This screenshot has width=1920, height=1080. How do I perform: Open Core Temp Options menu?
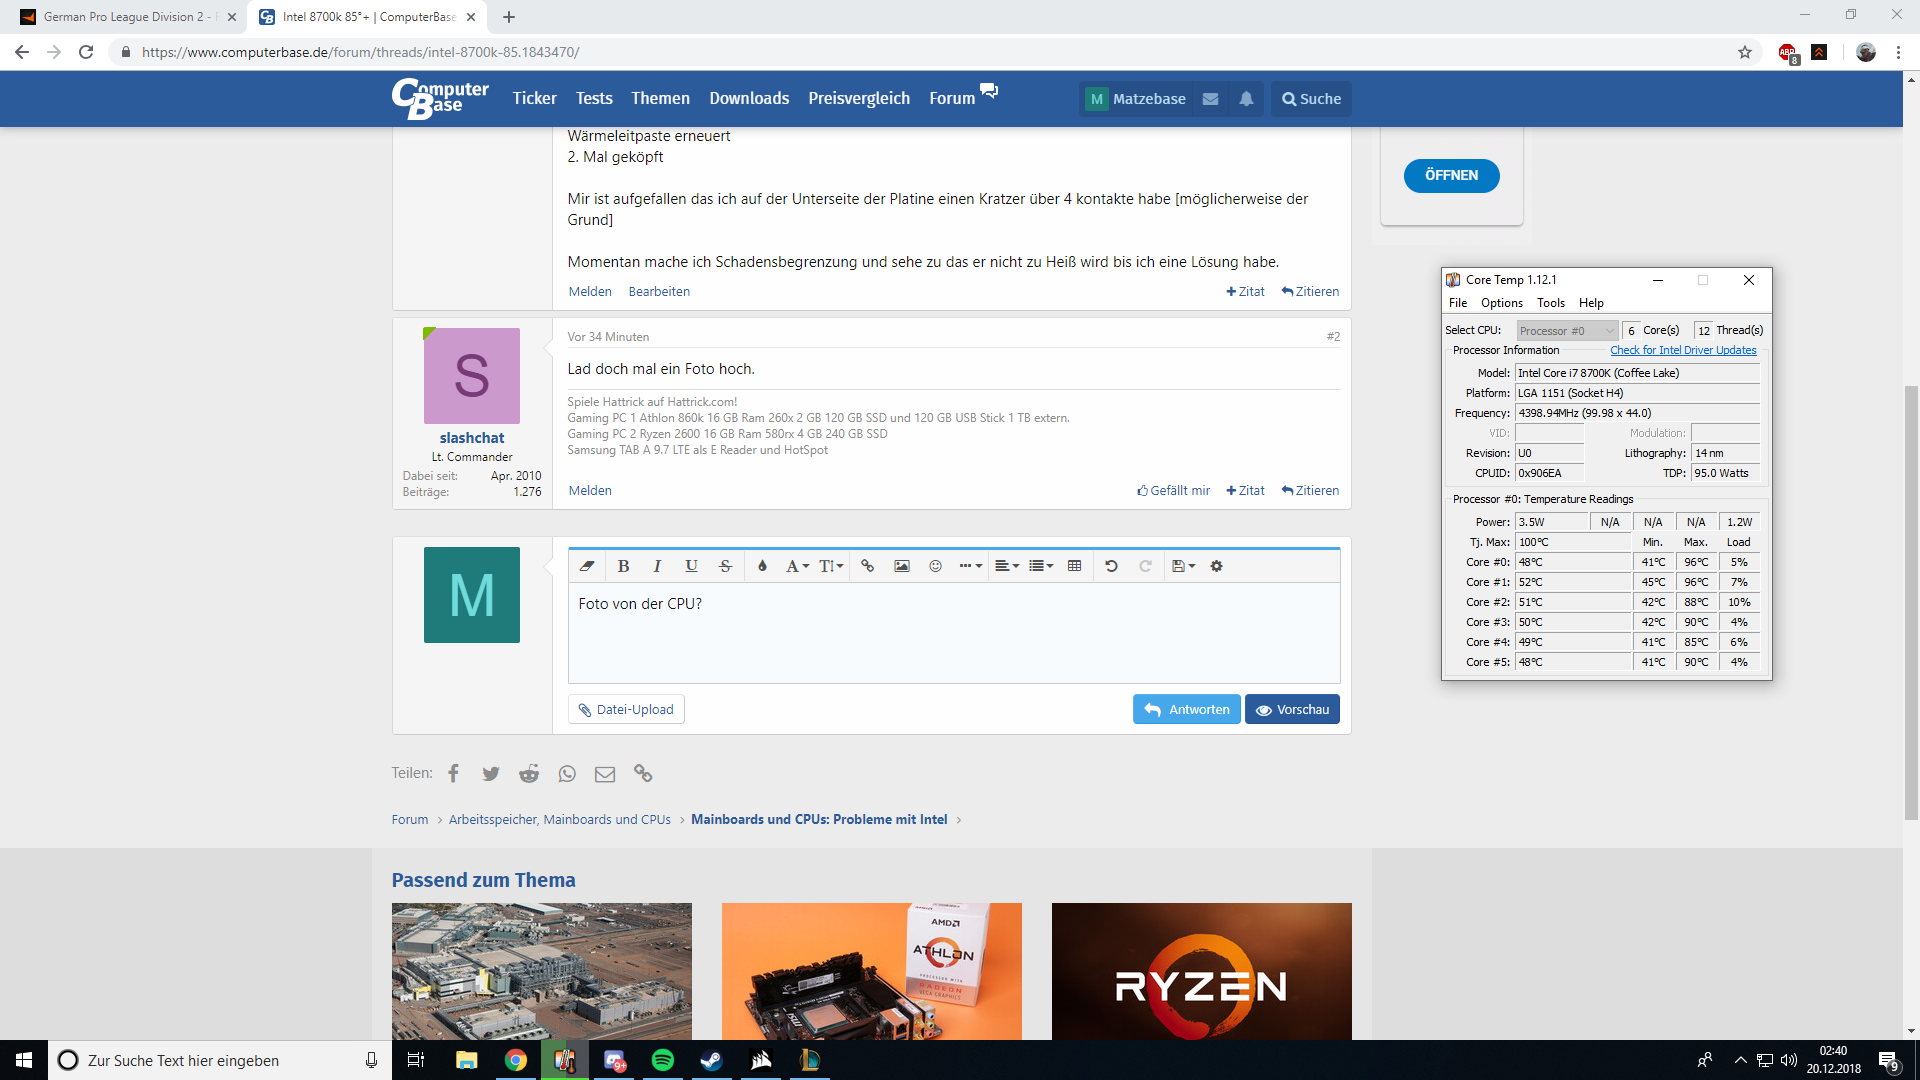tap(1501, 303)
